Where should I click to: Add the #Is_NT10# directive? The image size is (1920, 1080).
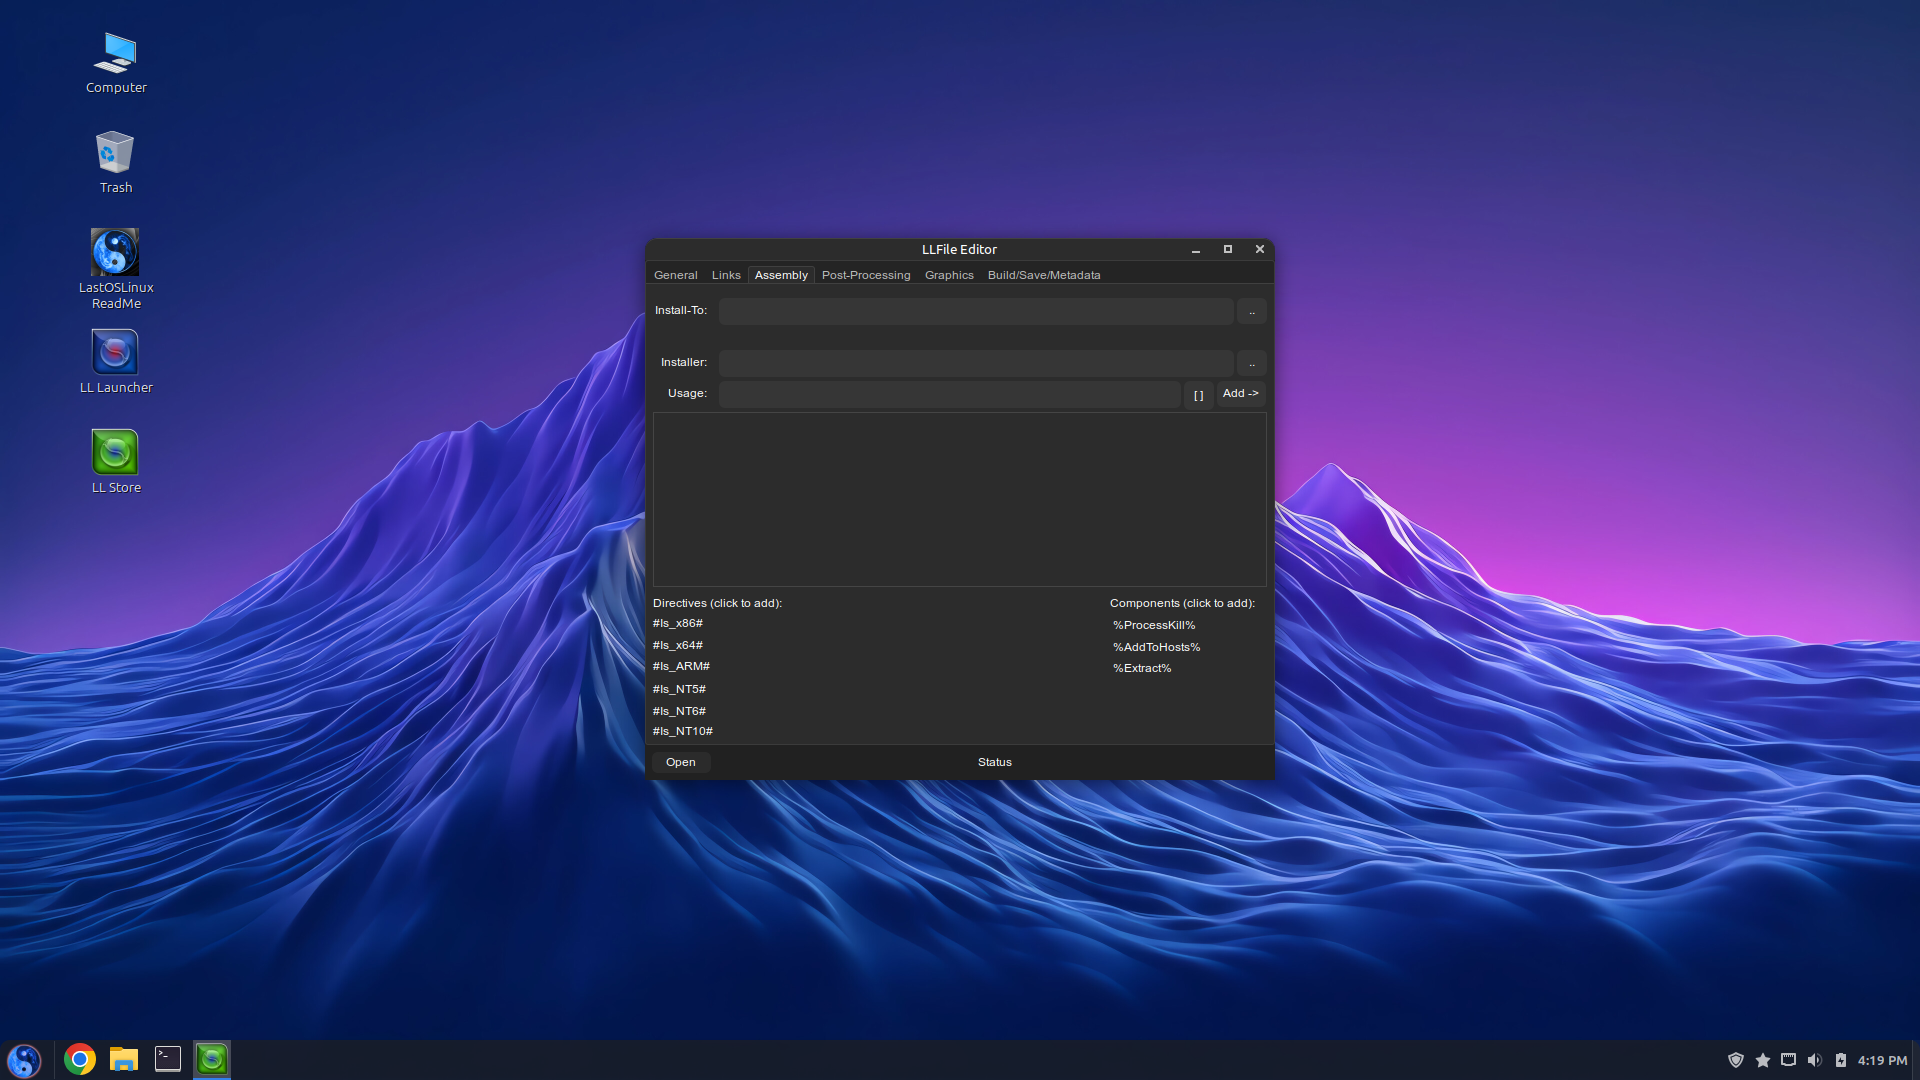683,731
